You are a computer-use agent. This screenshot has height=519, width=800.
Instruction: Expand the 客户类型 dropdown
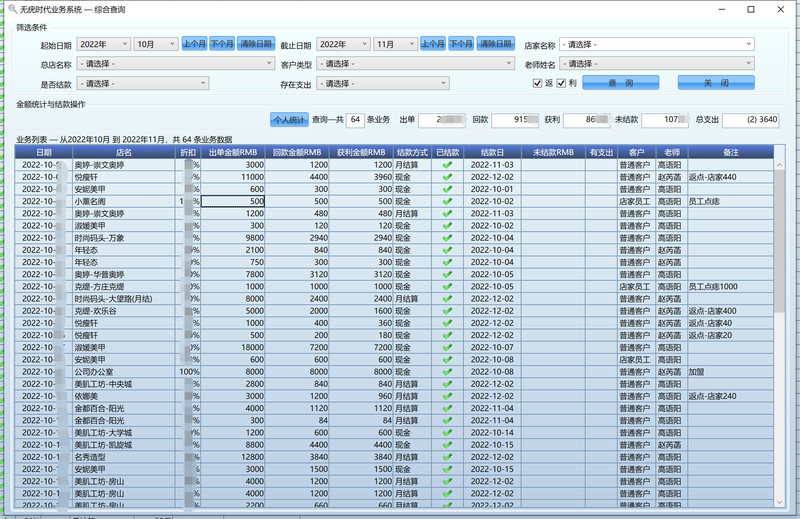point(415,64)
